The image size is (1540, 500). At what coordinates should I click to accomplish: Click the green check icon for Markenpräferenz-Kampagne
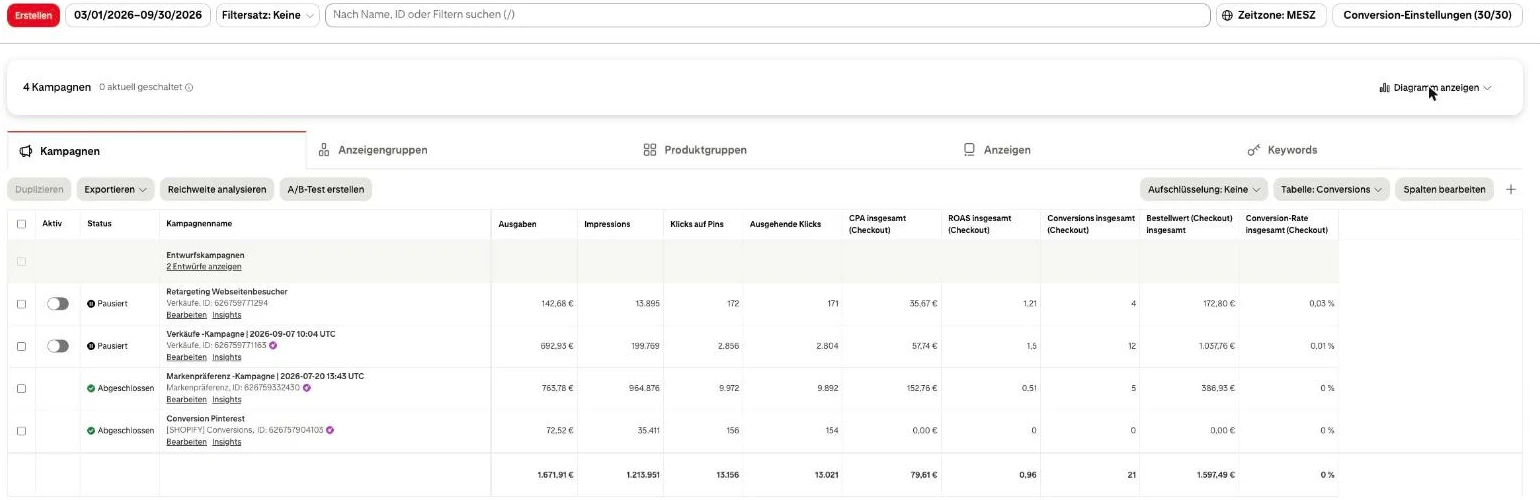91,388
